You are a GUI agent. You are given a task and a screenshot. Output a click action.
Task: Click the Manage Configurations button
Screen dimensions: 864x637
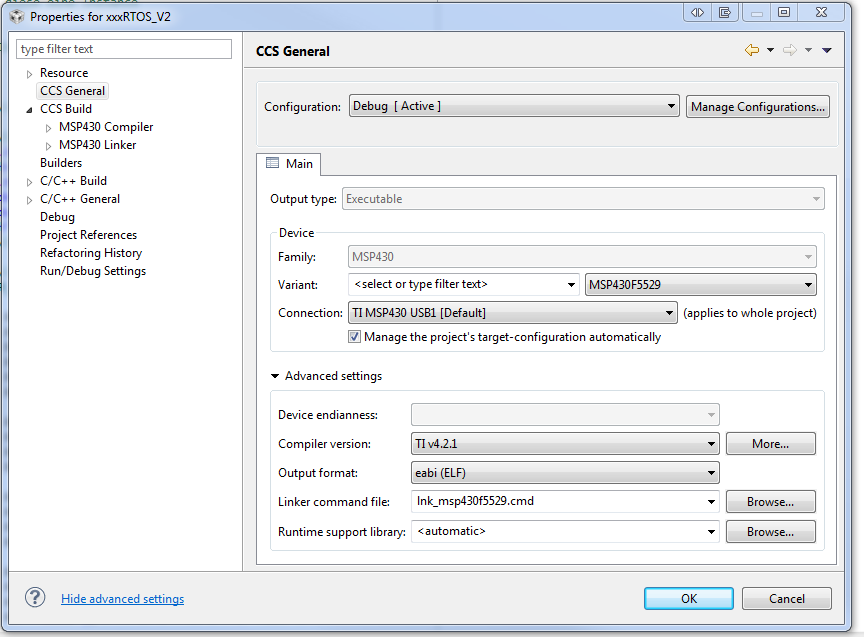pos(758,106)
